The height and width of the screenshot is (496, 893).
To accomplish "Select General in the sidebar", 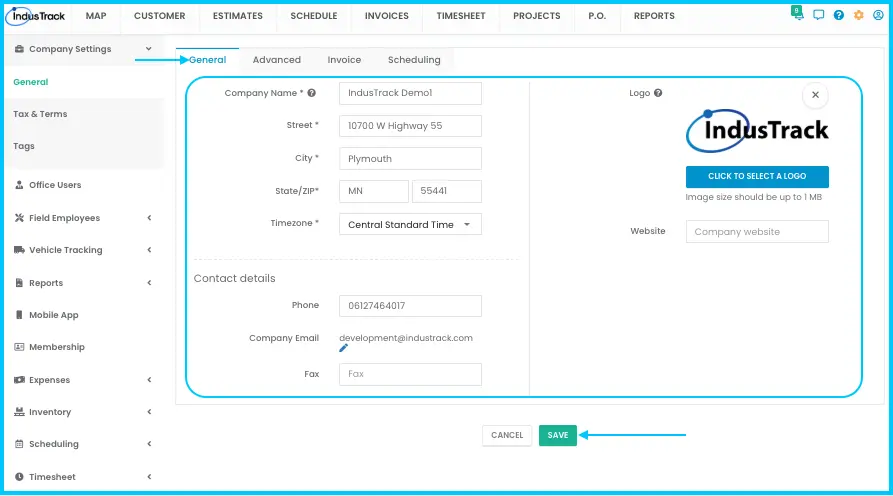I will click(31, 82).
